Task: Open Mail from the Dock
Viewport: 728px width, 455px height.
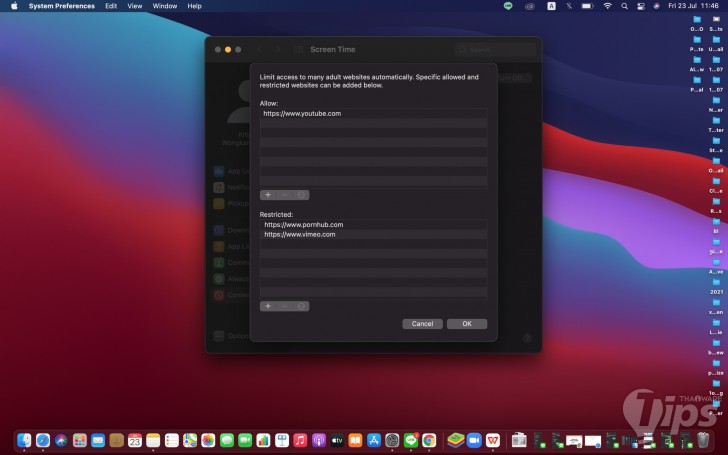Action: tap(98, 440)
